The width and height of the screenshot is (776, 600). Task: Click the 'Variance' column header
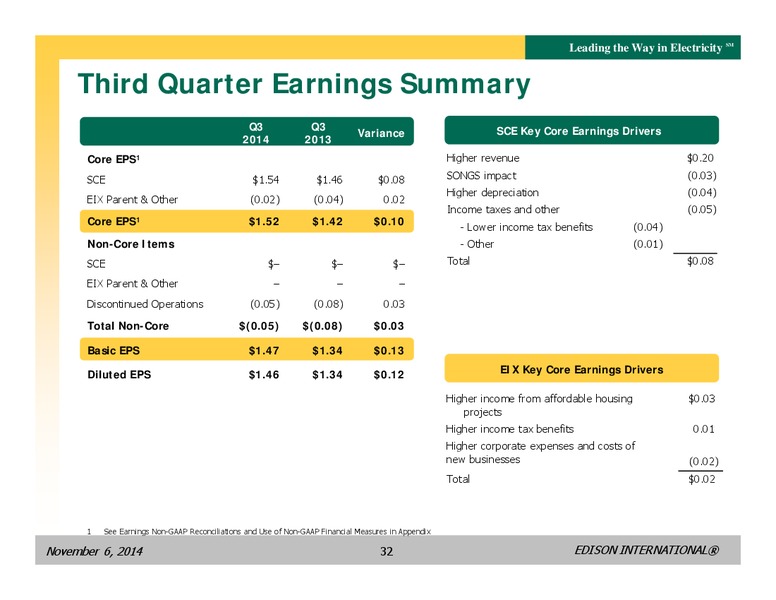tap(381, 133)
